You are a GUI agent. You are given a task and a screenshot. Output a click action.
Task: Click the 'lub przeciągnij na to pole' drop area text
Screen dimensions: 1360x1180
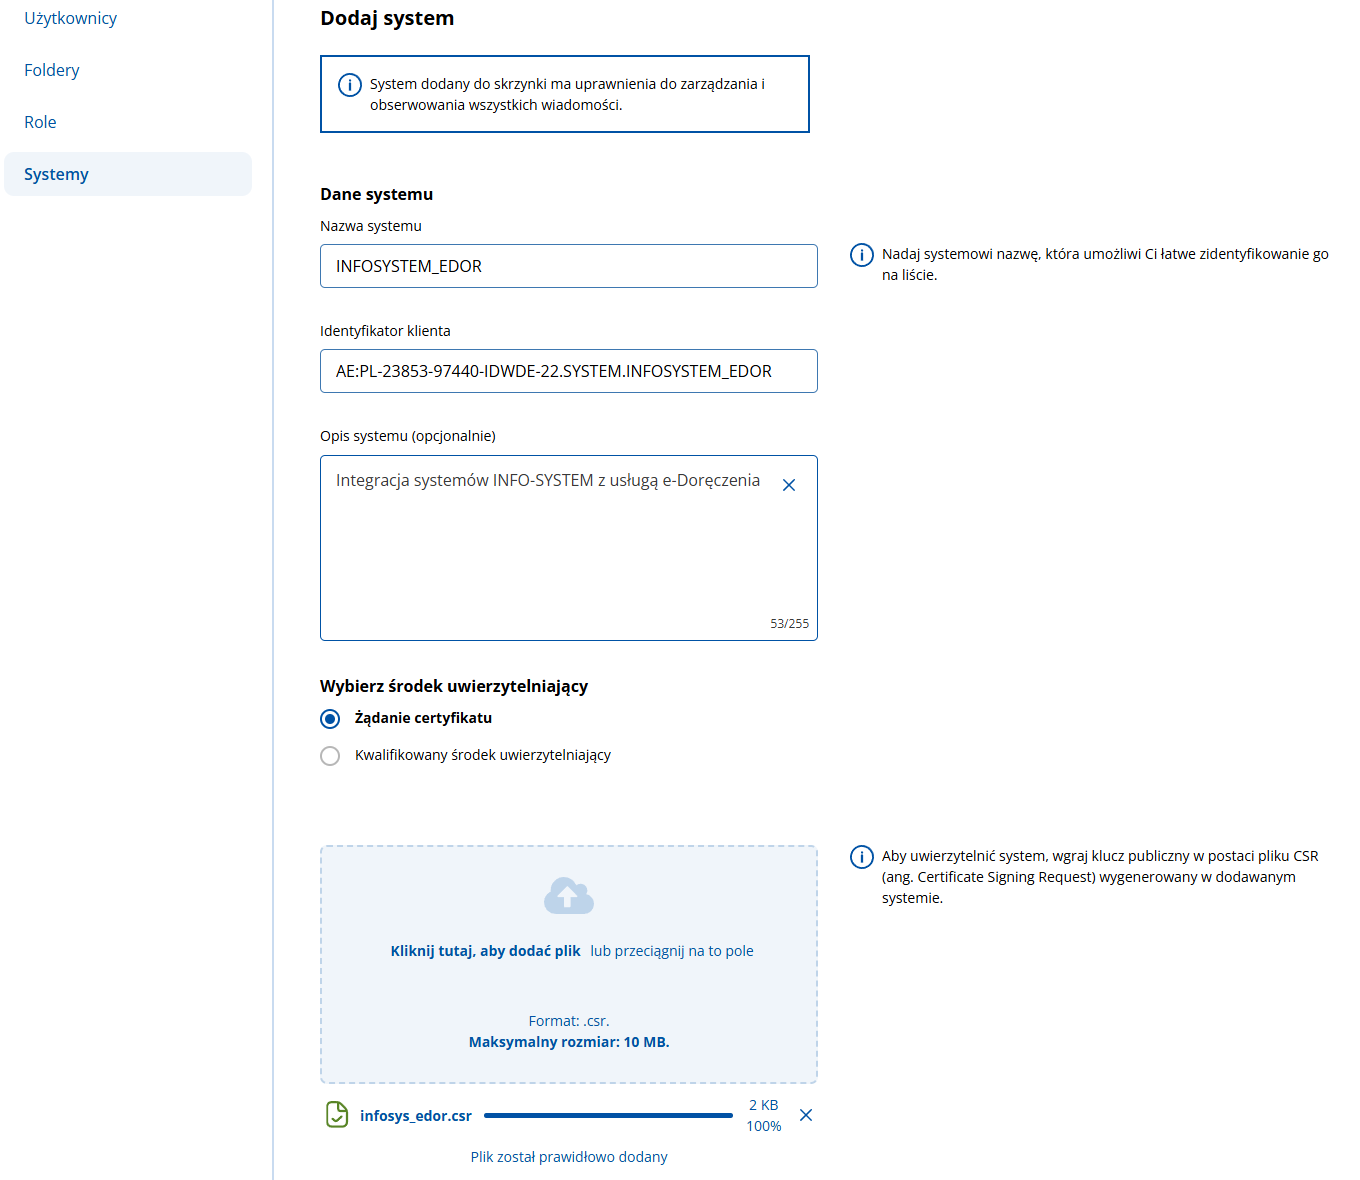[x=672, y=951]
